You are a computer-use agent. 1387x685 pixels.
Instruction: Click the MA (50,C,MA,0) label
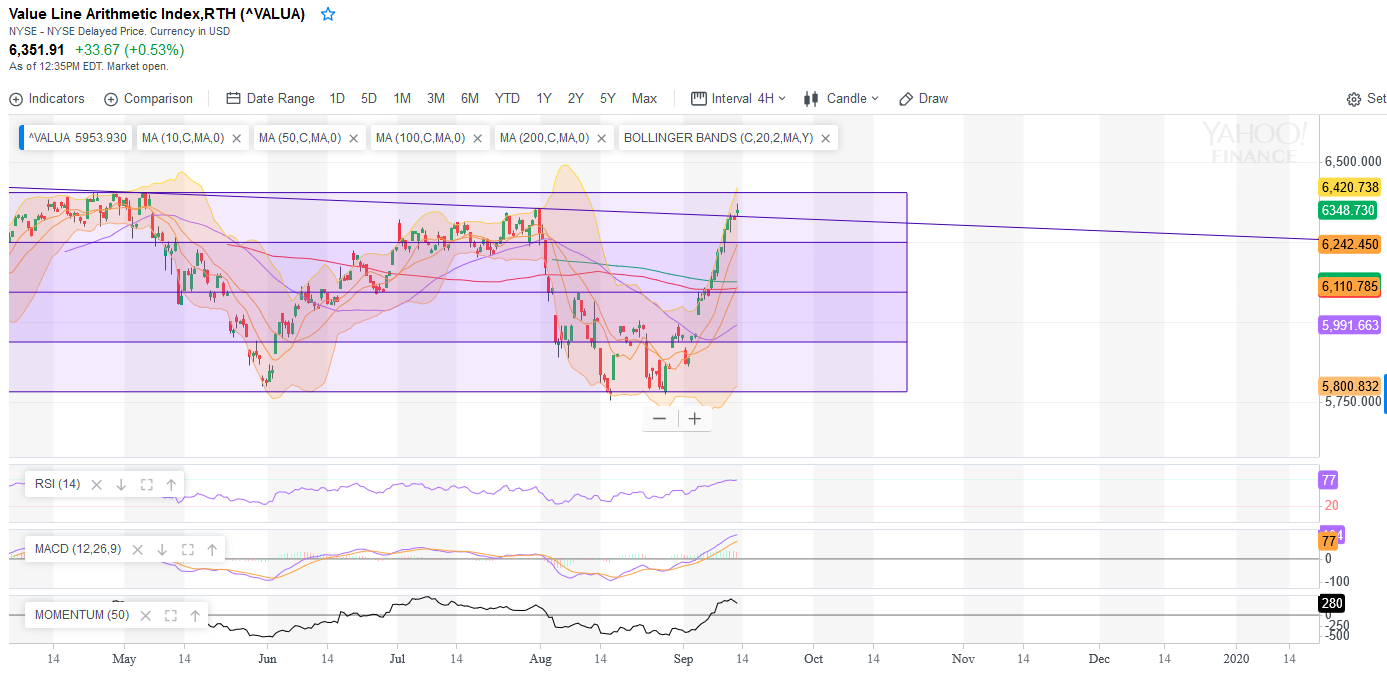pos(300,138)
